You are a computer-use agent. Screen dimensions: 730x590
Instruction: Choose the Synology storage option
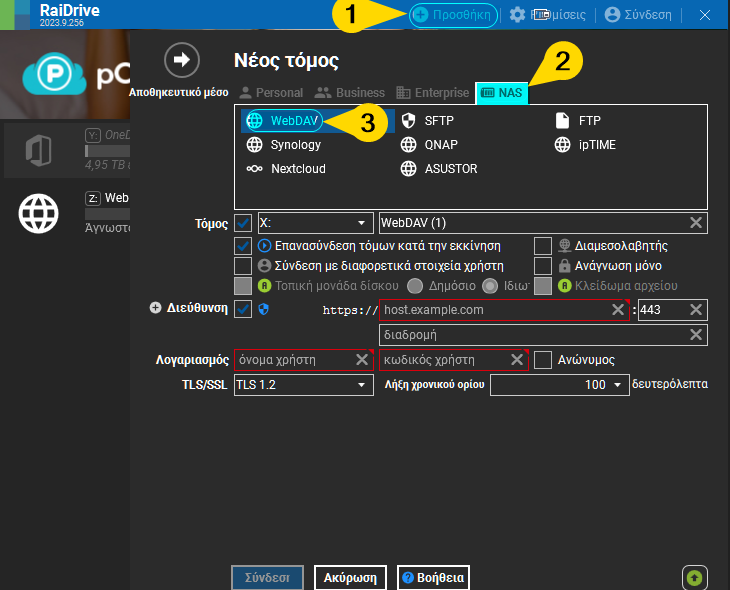pos(284,145)
